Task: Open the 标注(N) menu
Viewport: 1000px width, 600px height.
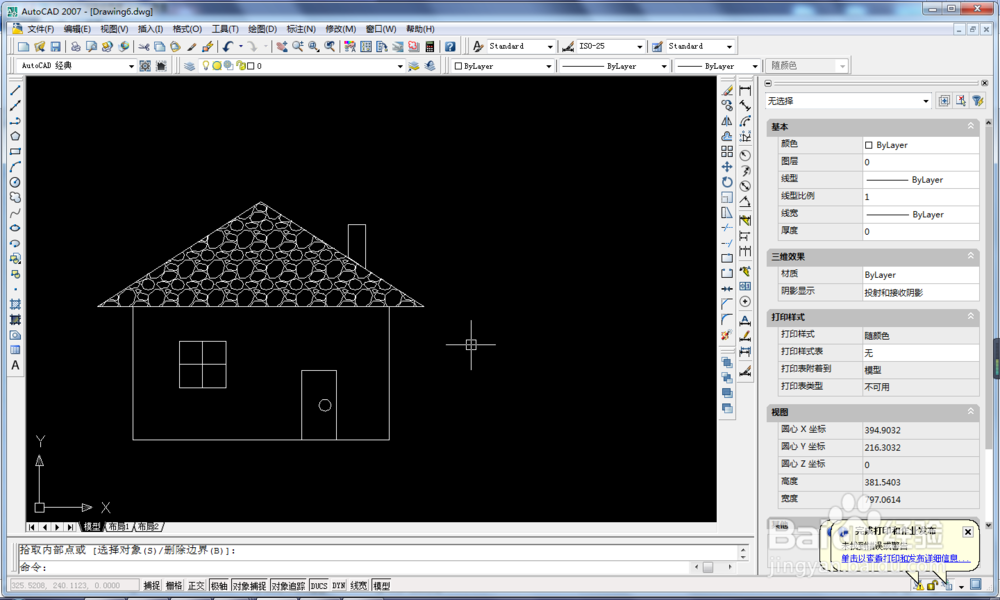Action: 301,29
